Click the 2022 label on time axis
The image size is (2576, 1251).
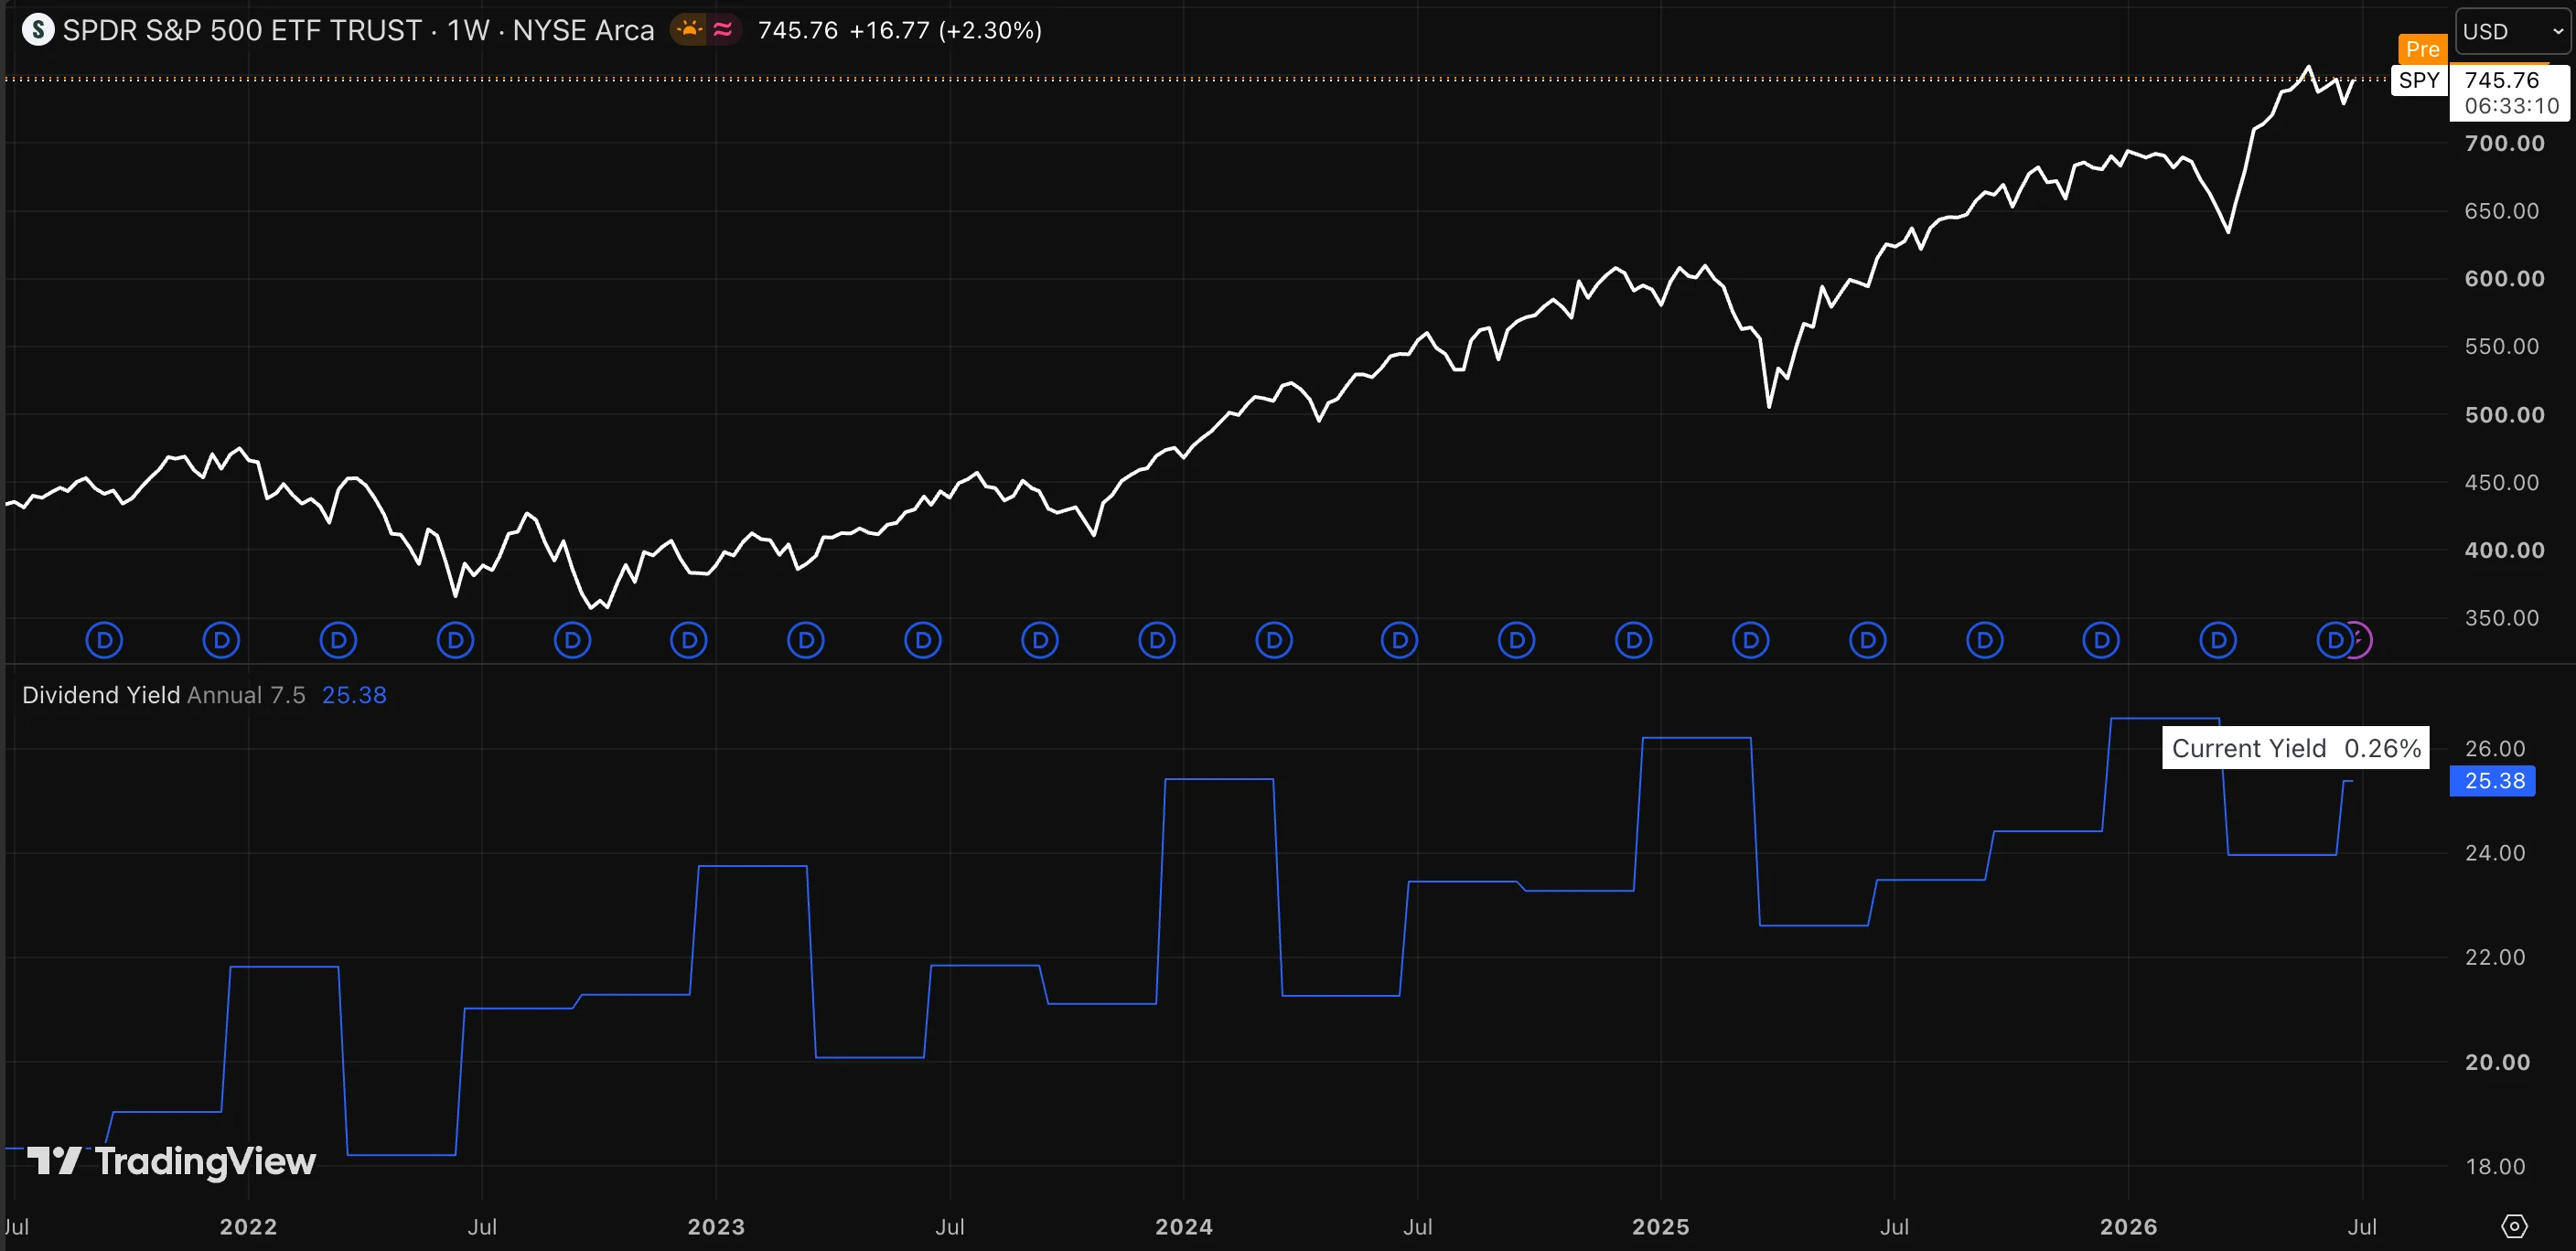click(x=248, y=1227)
